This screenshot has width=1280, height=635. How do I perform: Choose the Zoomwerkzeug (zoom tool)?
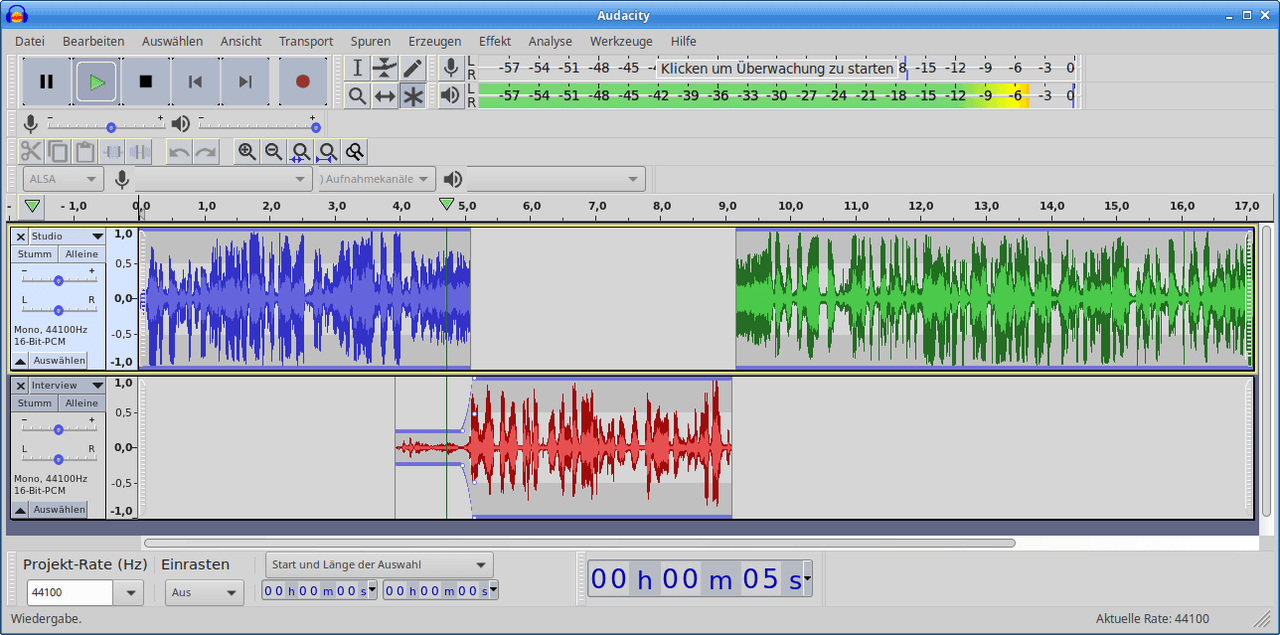pyautogui.click(x=355, y=95)
